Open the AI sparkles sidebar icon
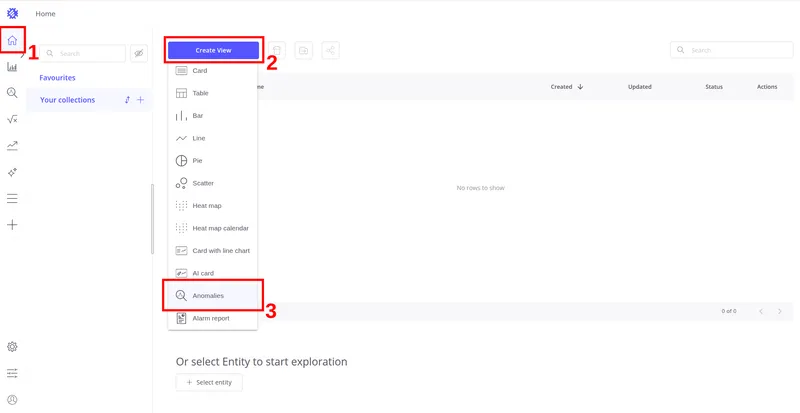800x413 pixels. click(x=12, y=173)
